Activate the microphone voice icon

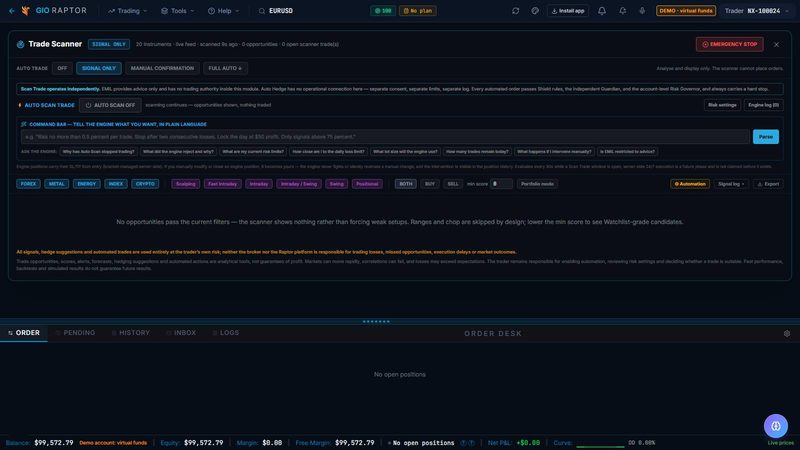(x=642, y=11)
